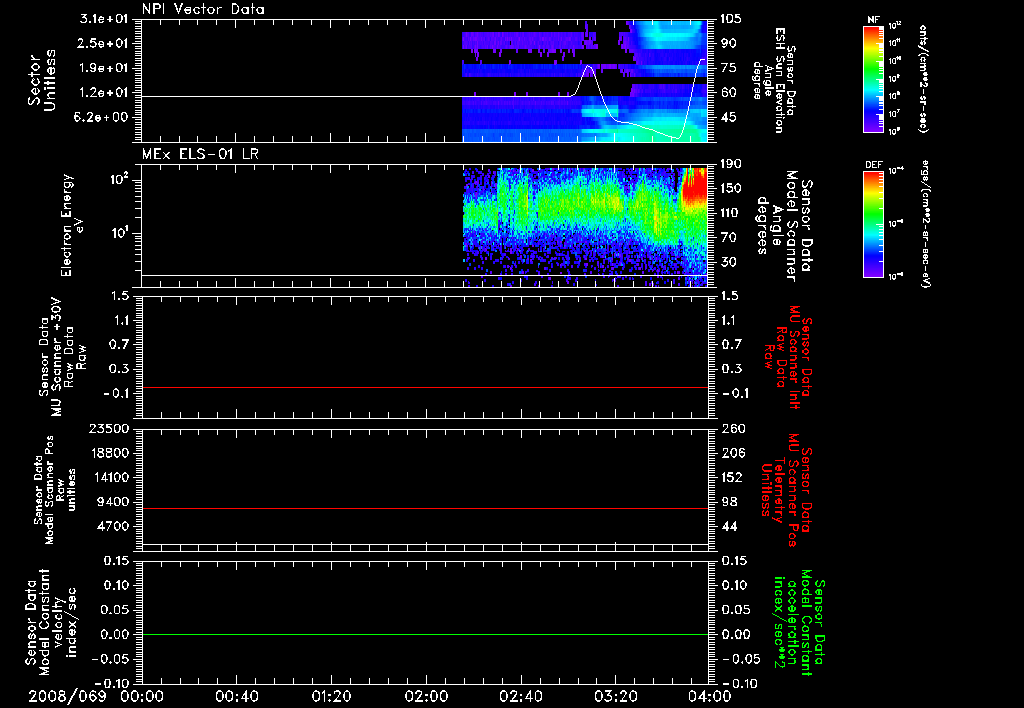
Task: Click the '2008/069' date label
Action: 67,696
